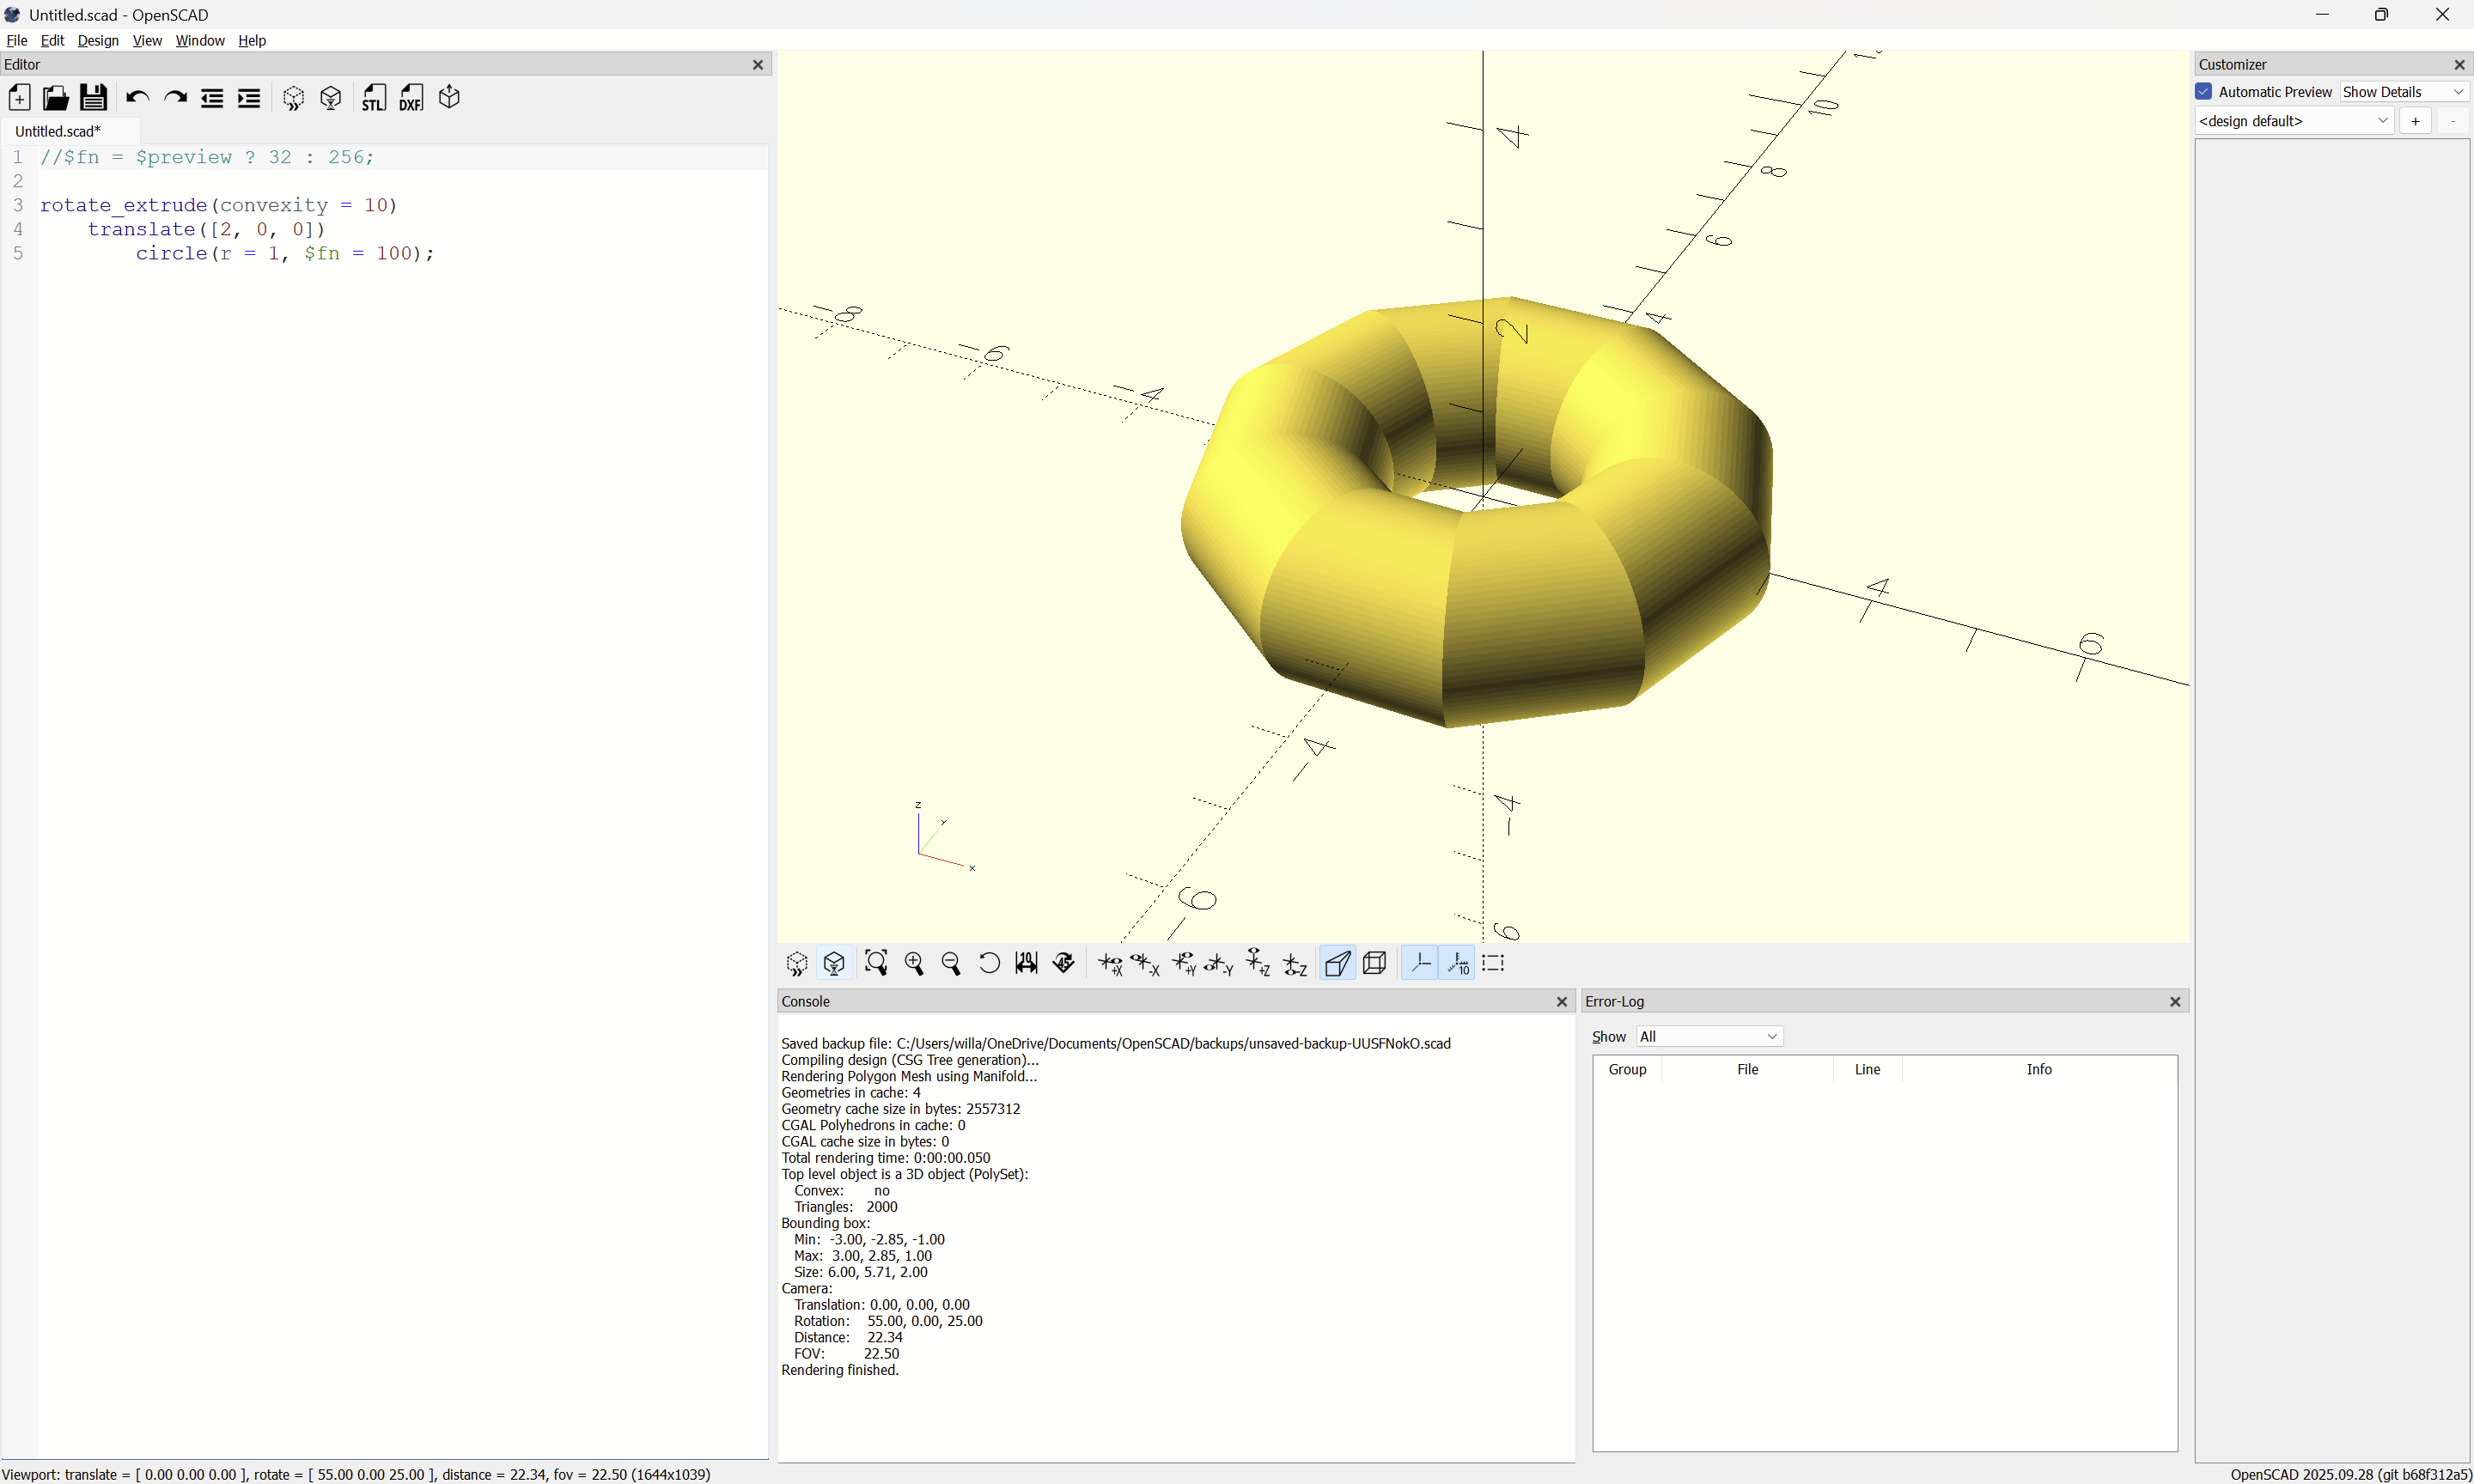Open the Error-Log Show All filter dropdown

click(1709, 1036)
